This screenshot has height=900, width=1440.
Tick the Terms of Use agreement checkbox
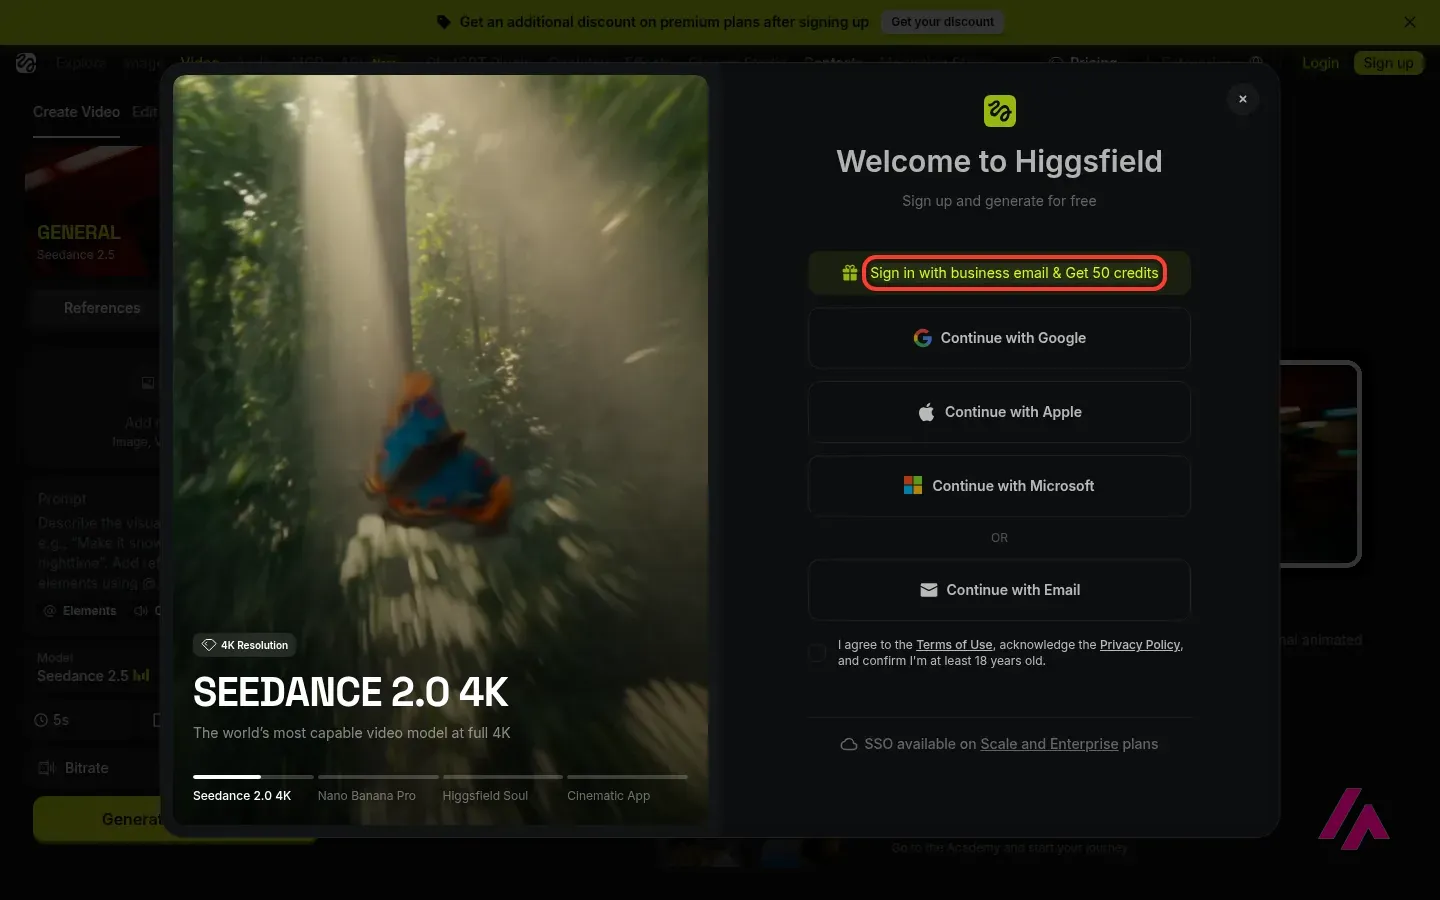click(817, 653)
